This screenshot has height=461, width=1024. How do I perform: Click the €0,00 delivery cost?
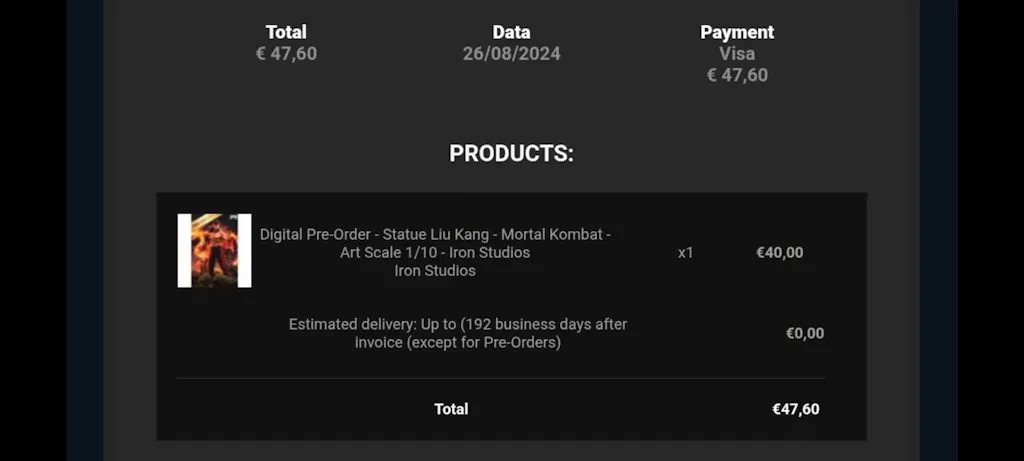pos(804,333)
